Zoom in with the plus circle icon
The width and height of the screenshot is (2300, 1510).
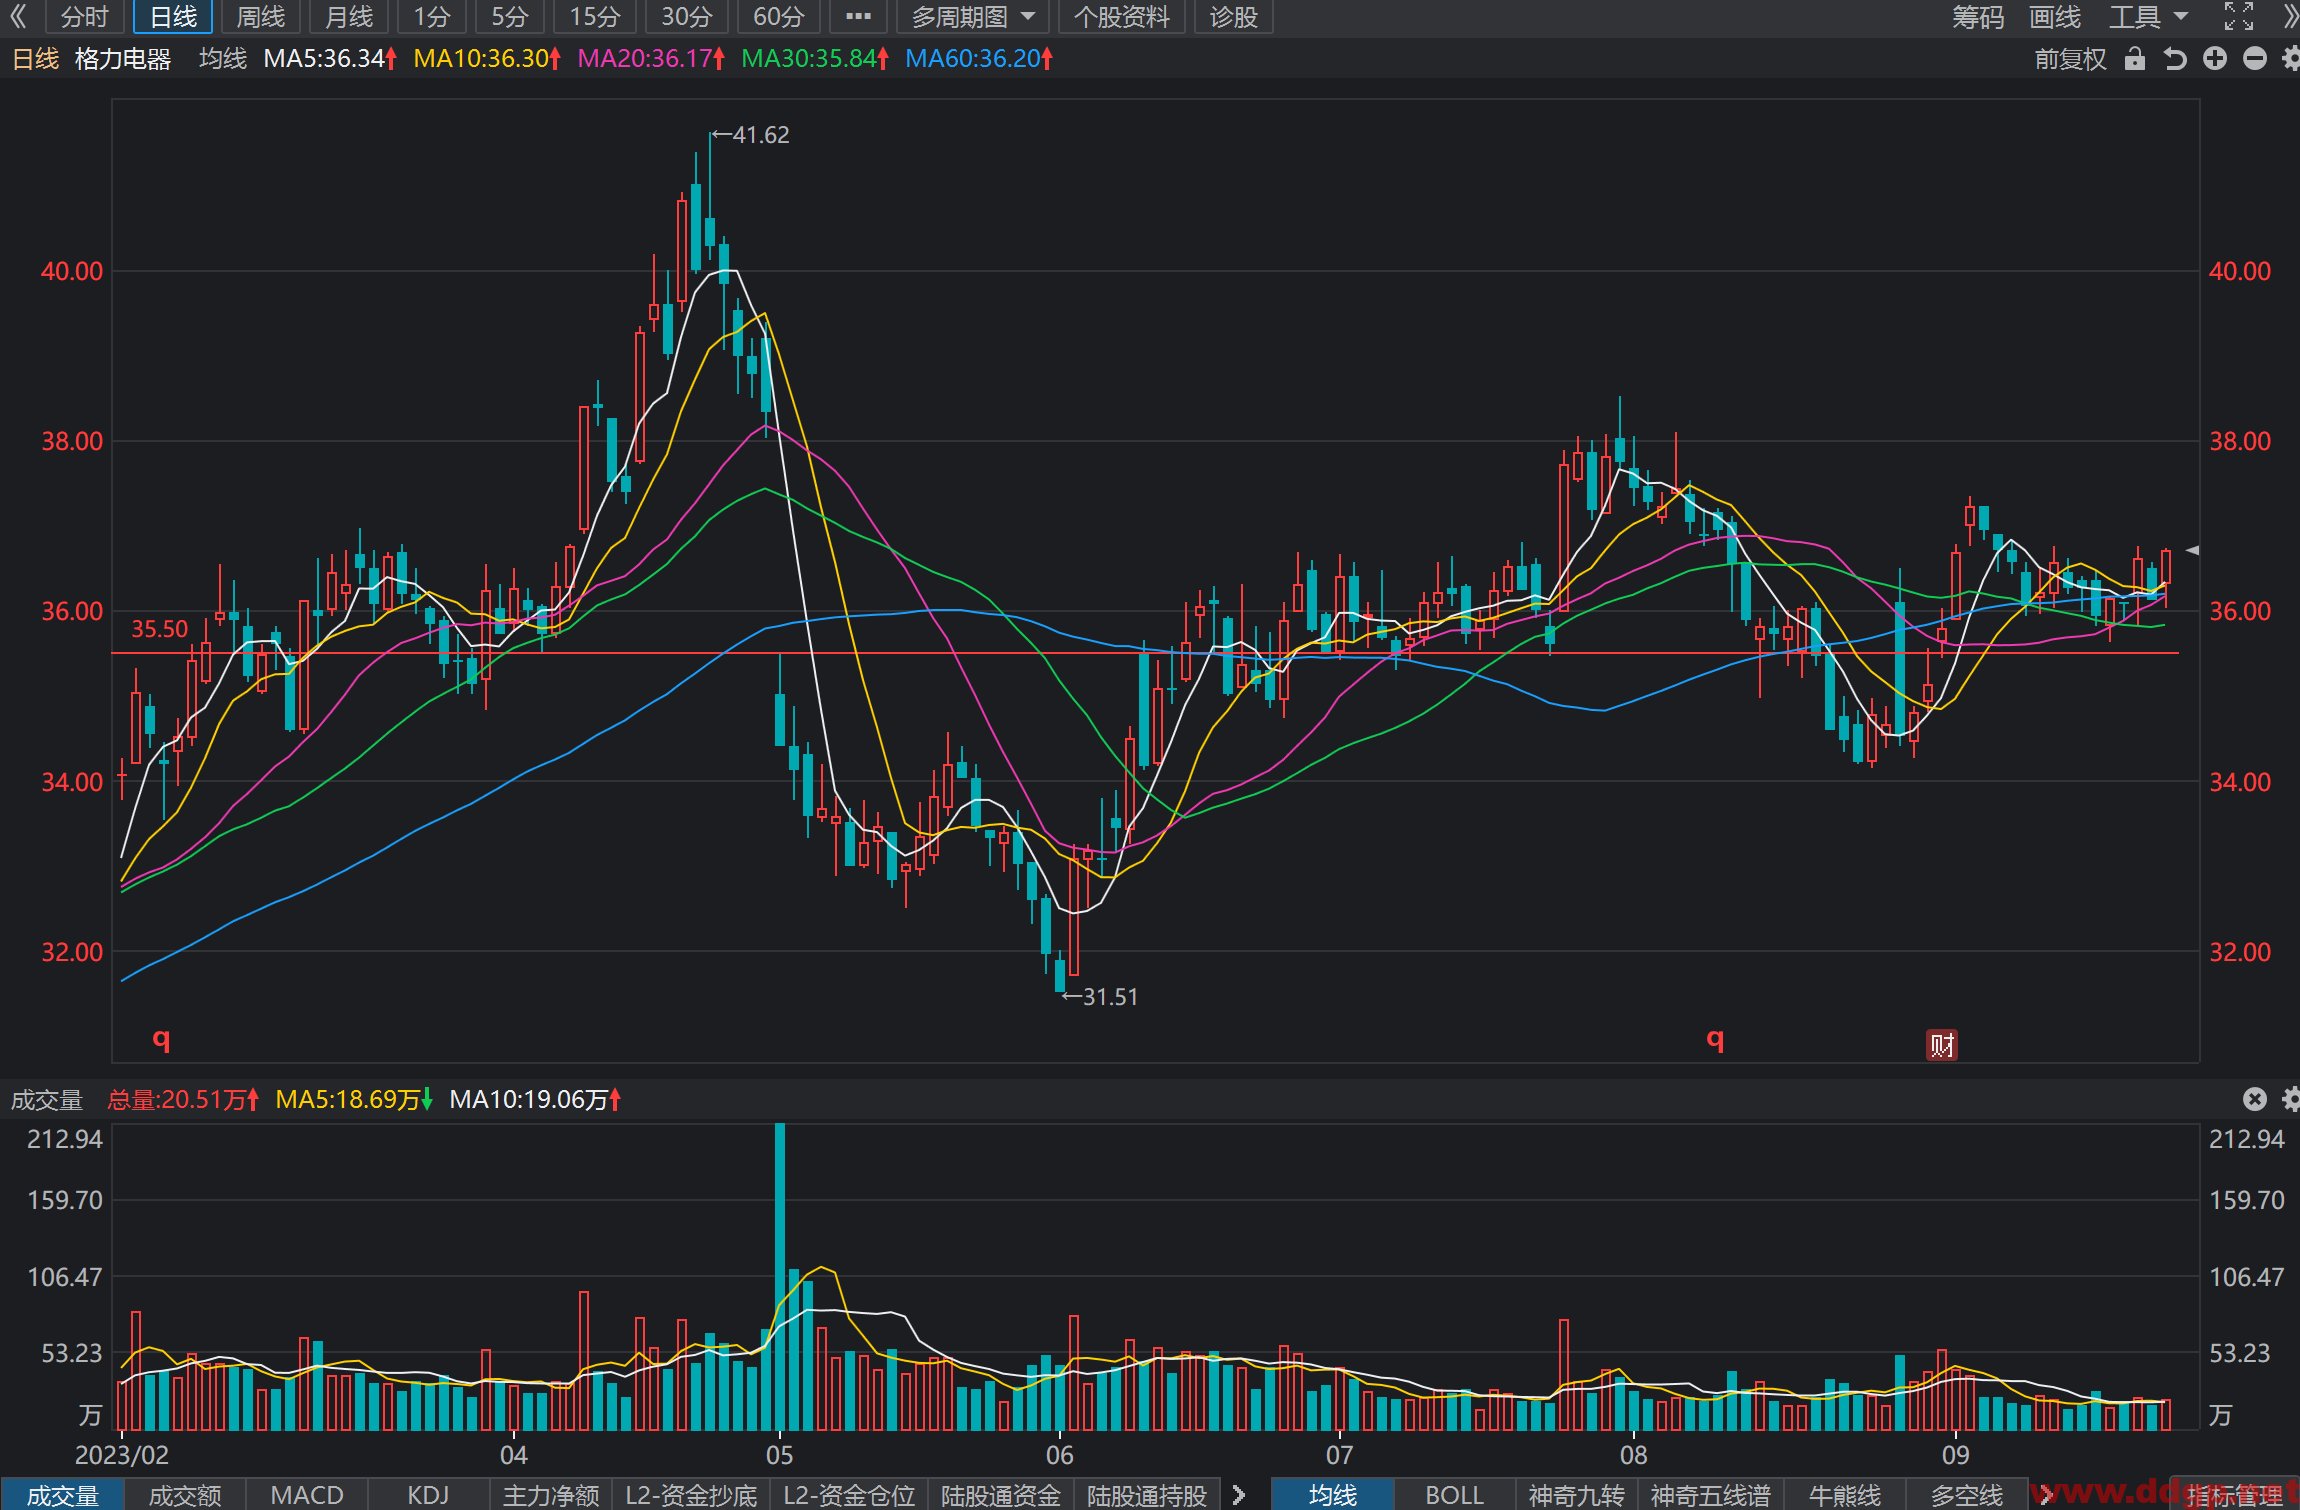[2215, 59]
